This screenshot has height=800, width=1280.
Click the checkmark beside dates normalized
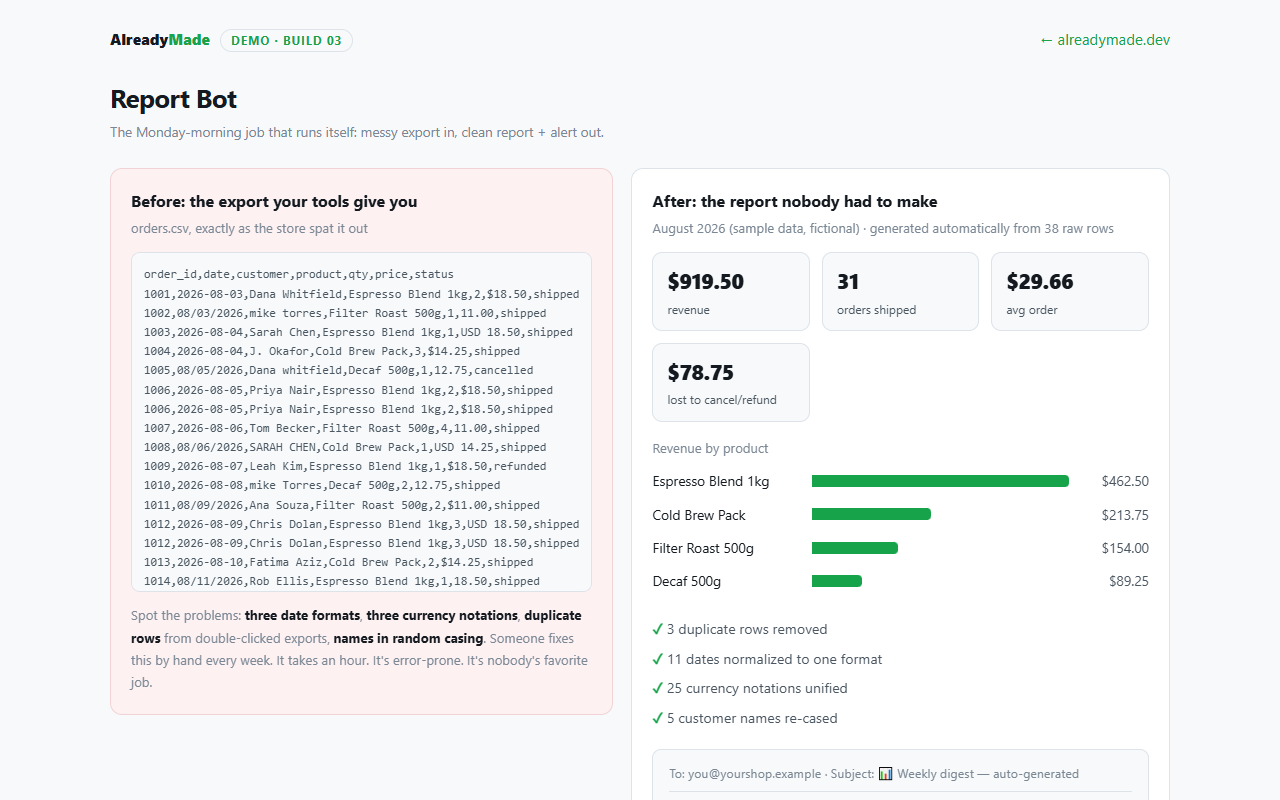pos(658,659)
